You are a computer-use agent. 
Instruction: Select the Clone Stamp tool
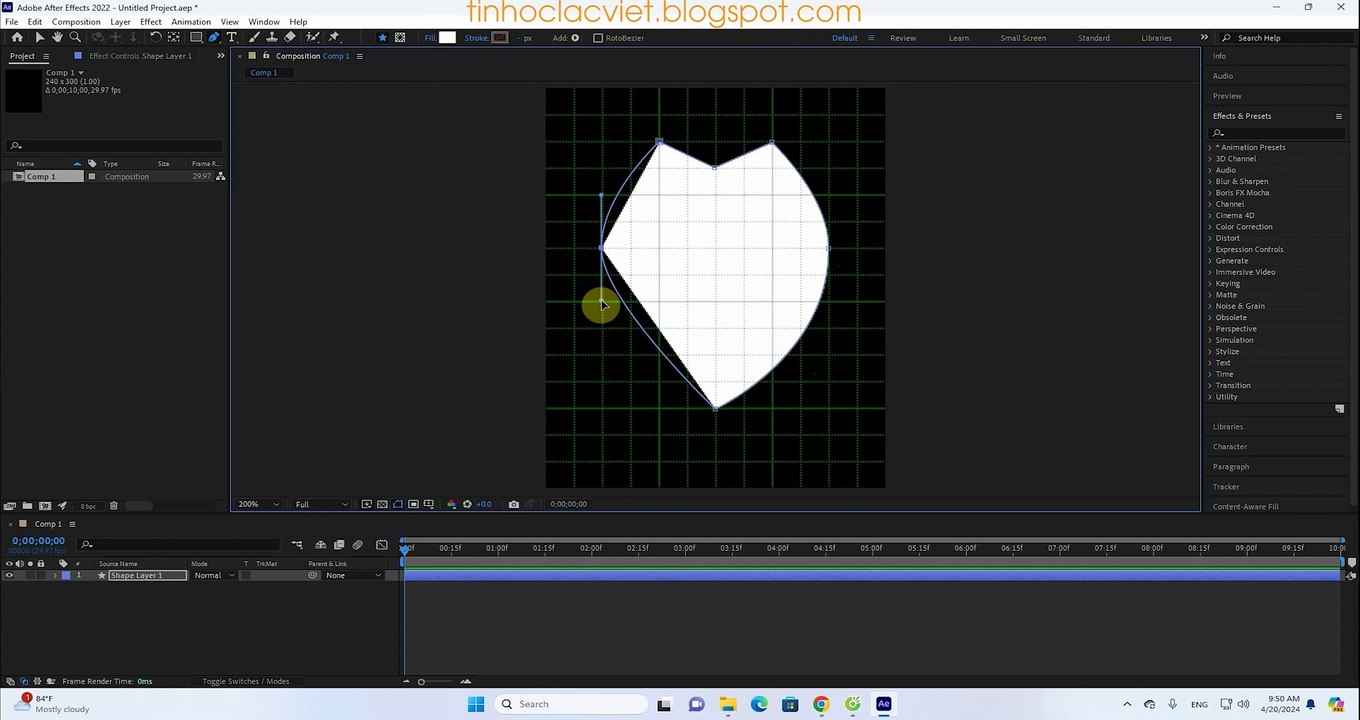click(x=272, y=37)
